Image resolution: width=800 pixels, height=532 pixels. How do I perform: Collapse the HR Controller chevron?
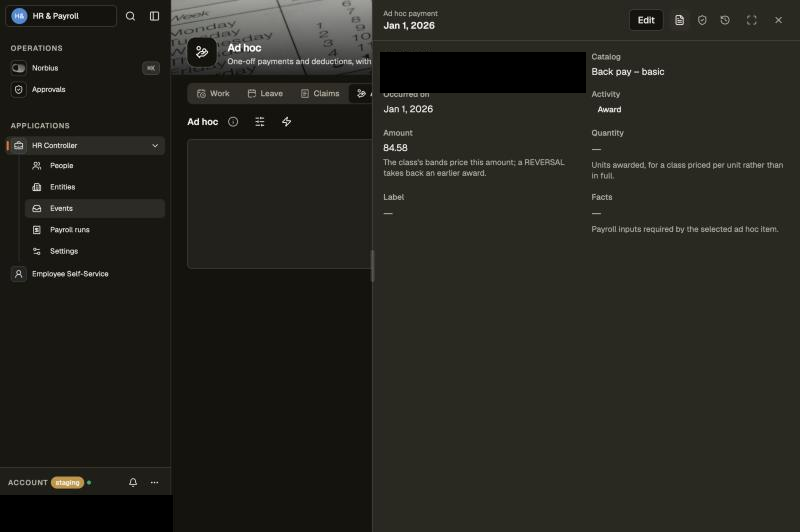point(155,146)
